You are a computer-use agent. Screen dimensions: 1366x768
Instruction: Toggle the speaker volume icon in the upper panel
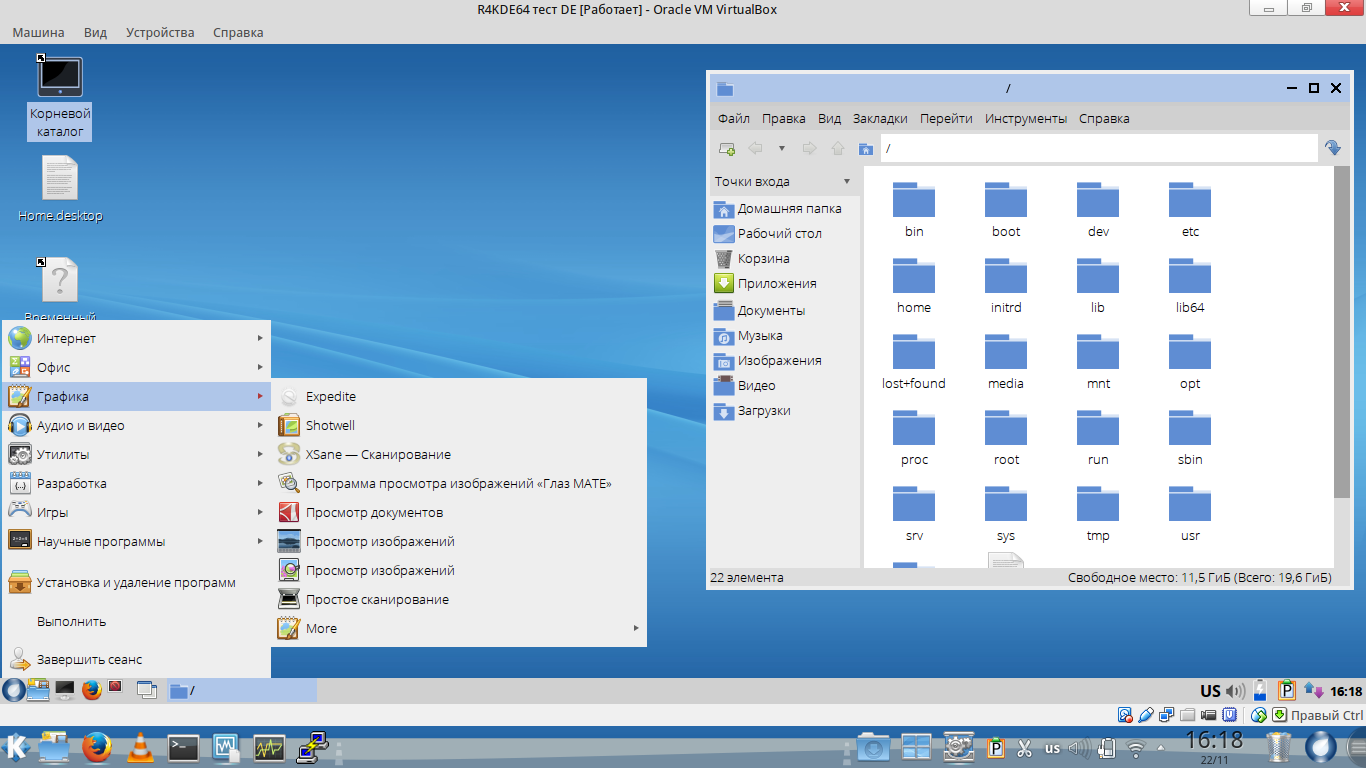(1236, 691)
